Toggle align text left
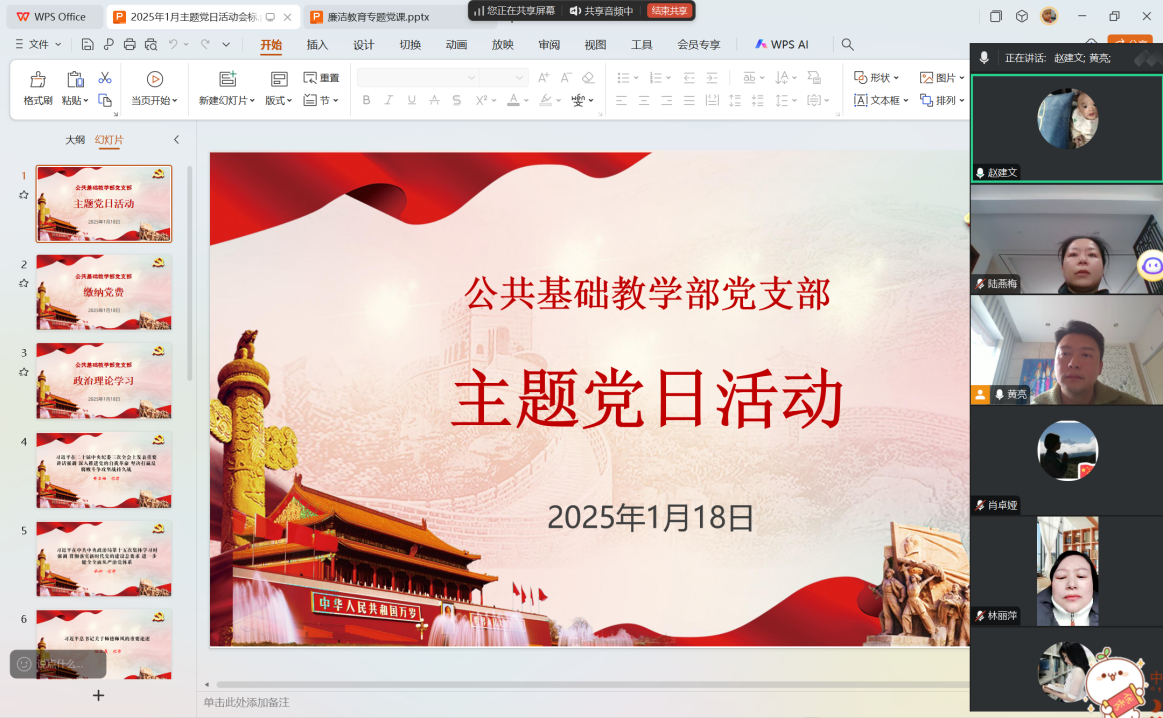1163x718 pixels. [x=622, y=100]
